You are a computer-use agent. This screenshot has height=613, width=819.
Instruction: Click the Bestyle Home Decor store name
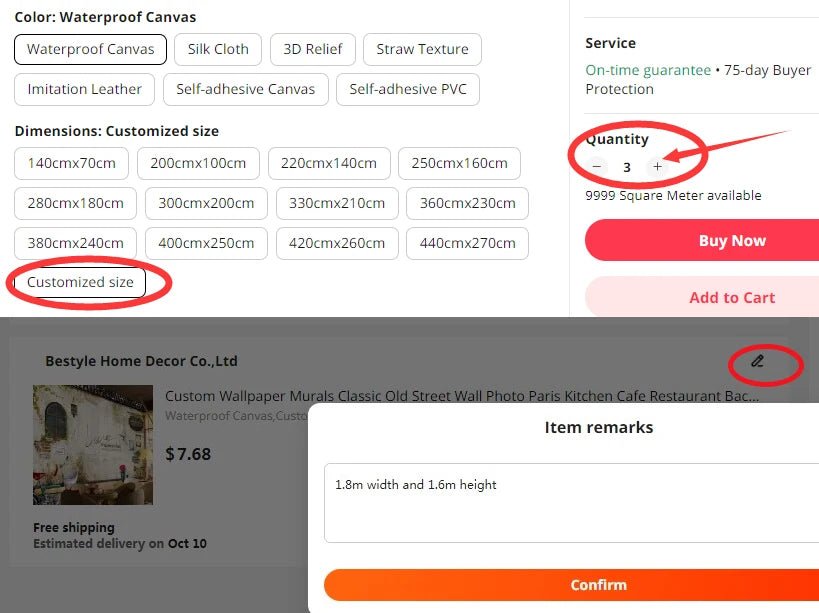click(140, 360)
